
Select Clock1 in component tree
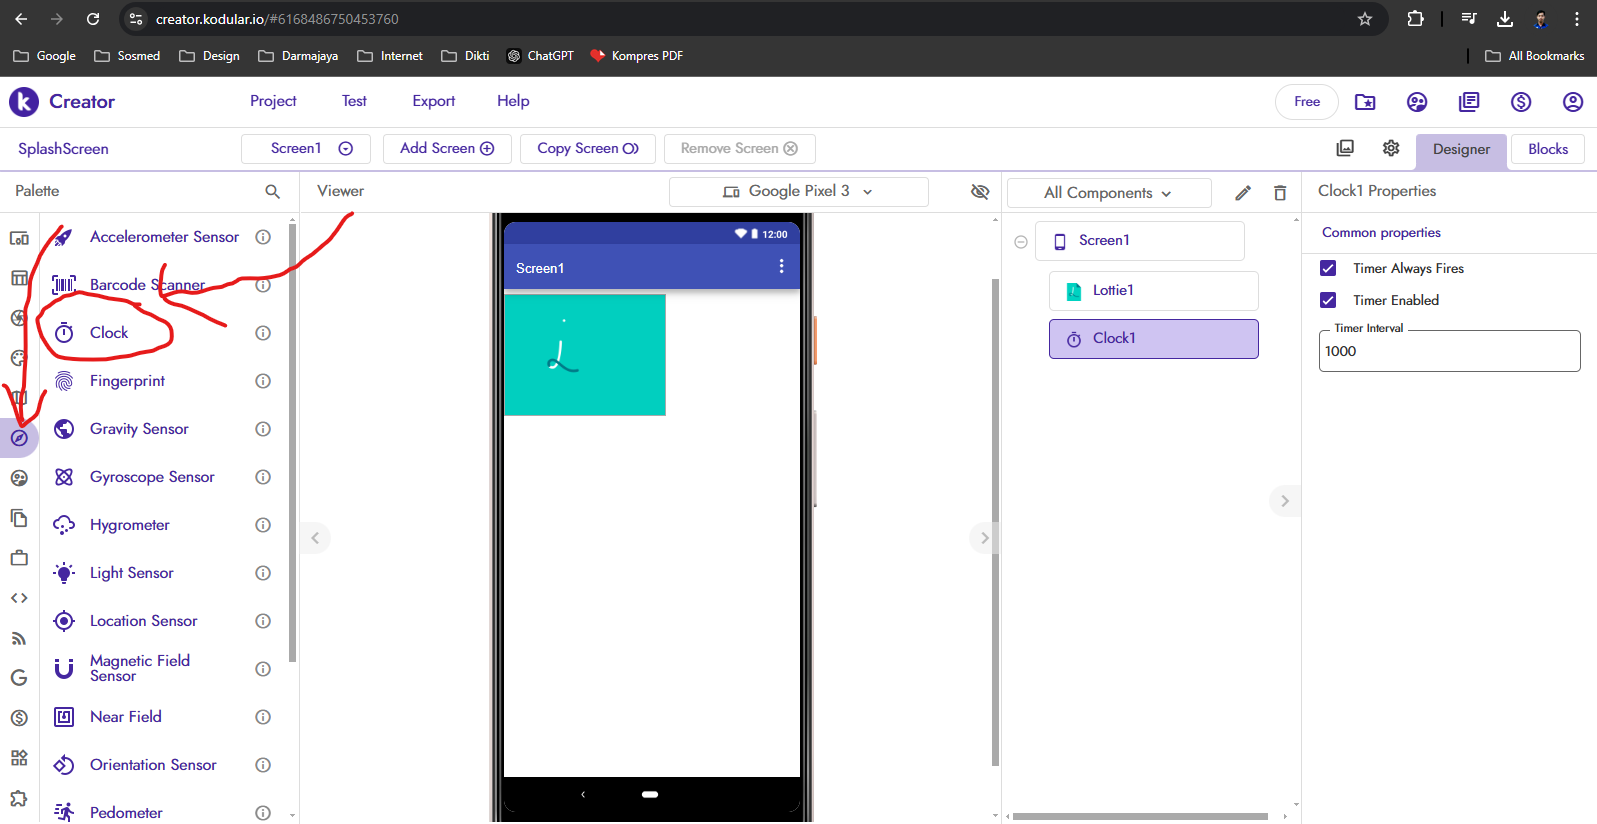(x=1153, y=339)
